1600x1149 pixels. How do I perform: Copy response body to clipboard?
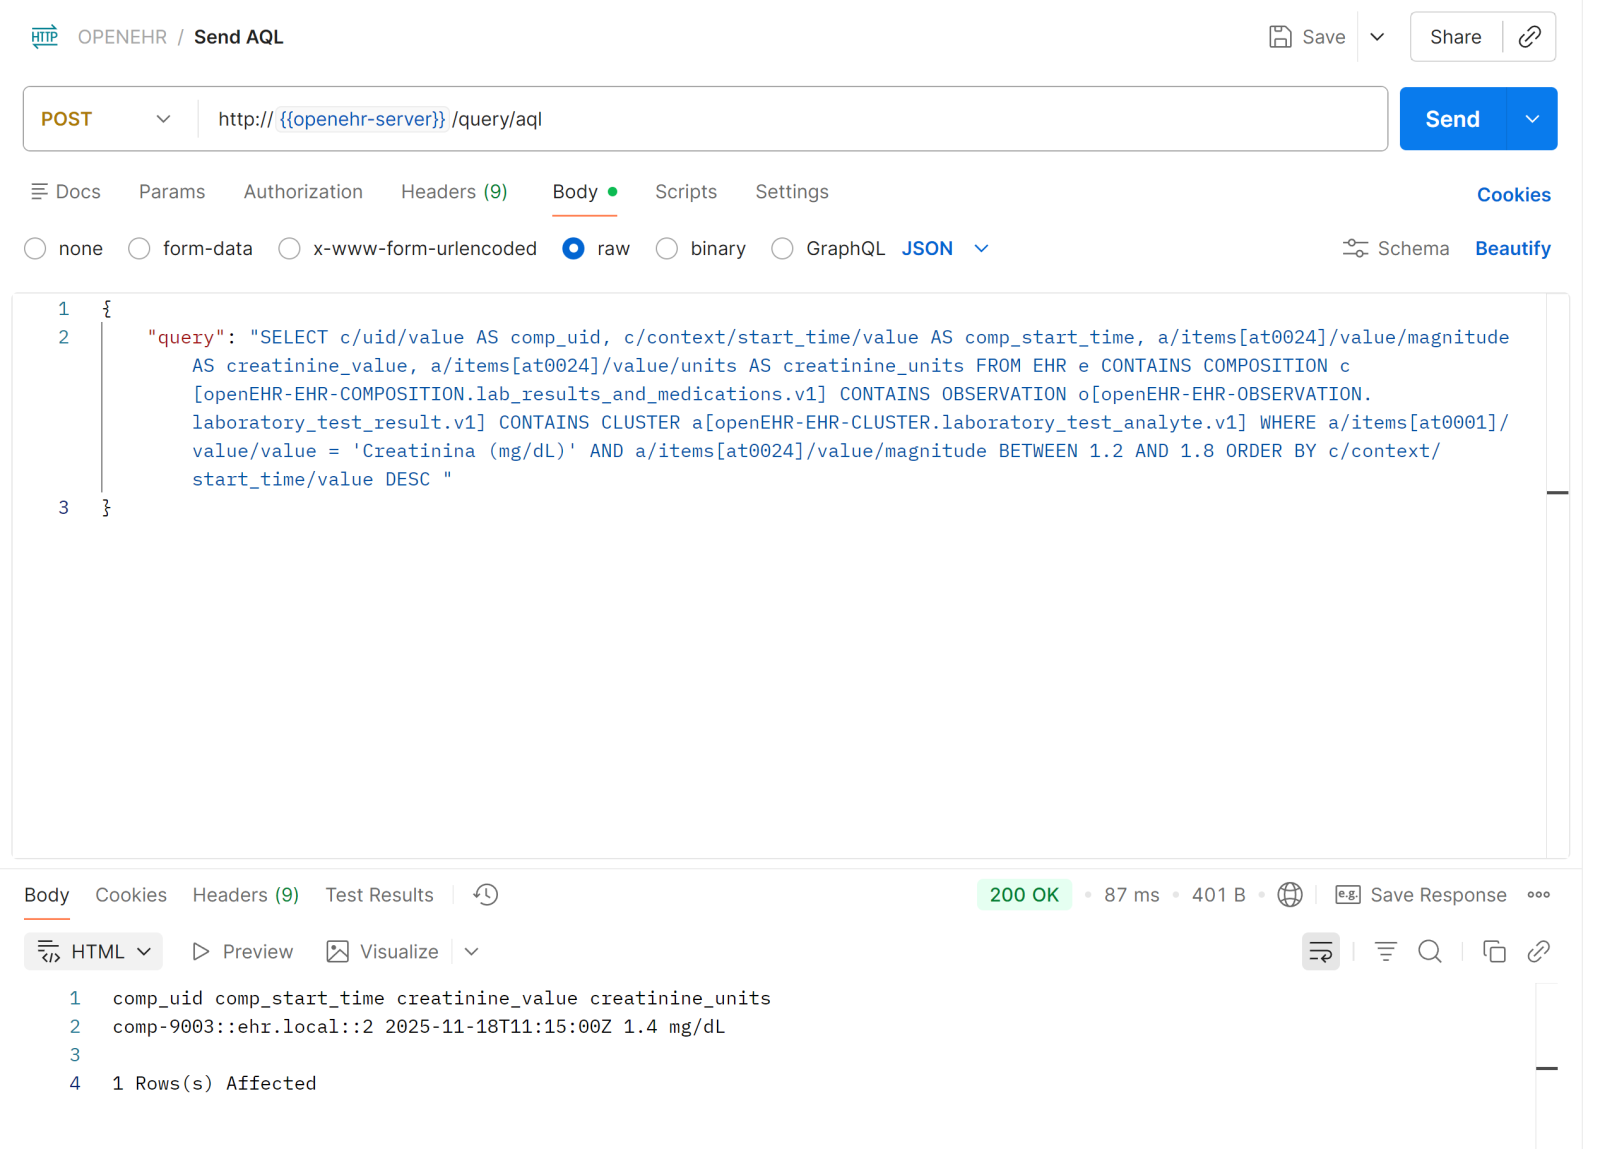pyautogui.click(x=1494, y=952)
